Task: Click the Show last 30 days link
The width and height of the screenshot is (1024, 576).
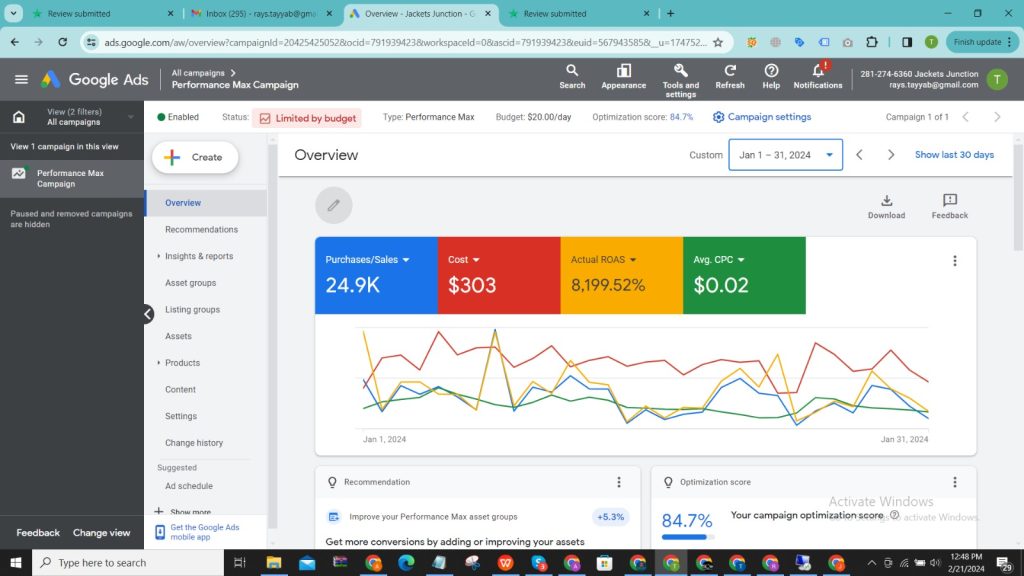Action: (953, 155)
